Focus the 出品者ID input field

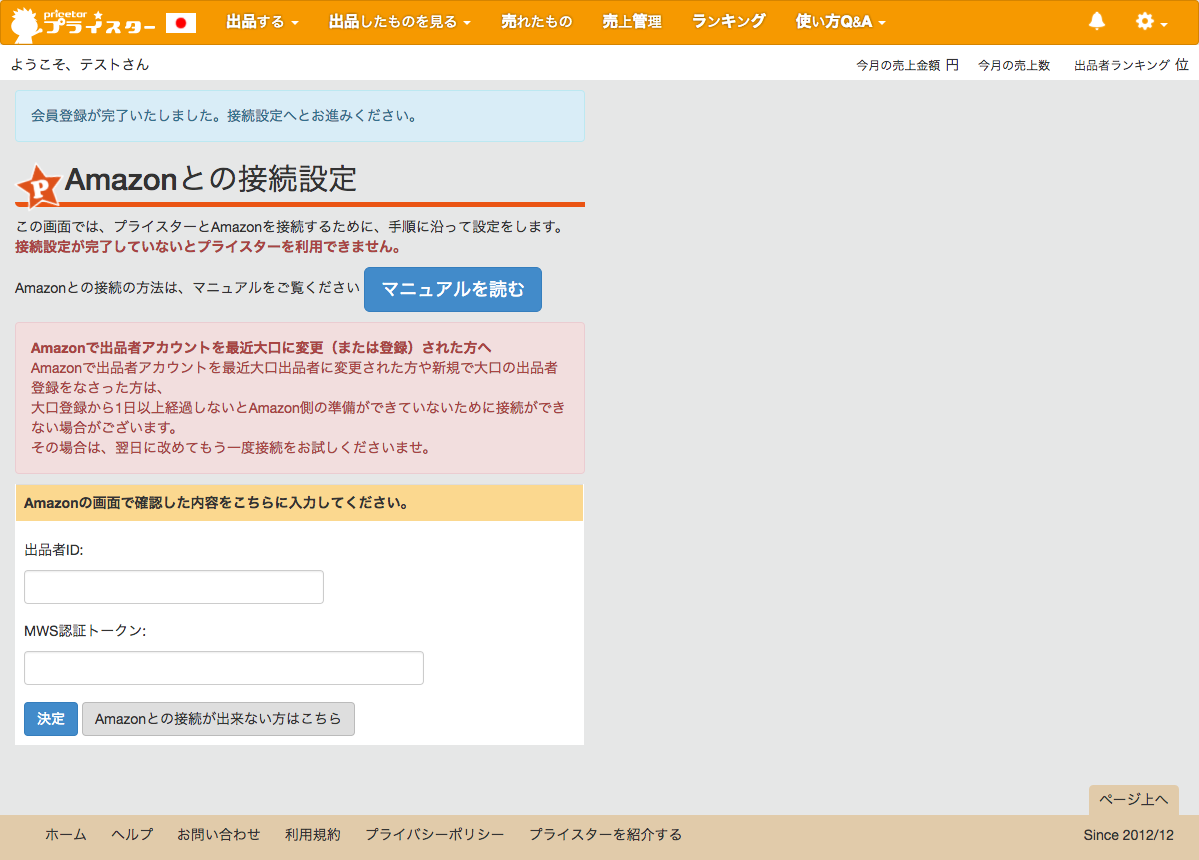pyautogui.click(x=174, y=587)
